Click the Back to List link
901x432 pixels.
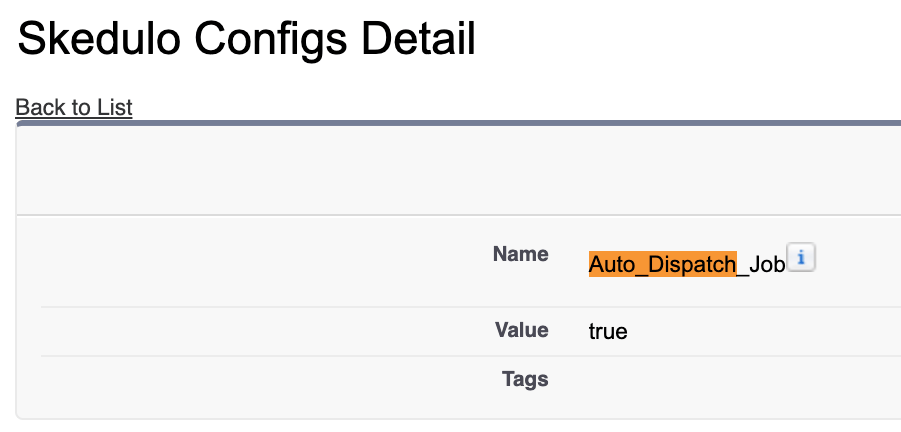[x=74, y=107]
